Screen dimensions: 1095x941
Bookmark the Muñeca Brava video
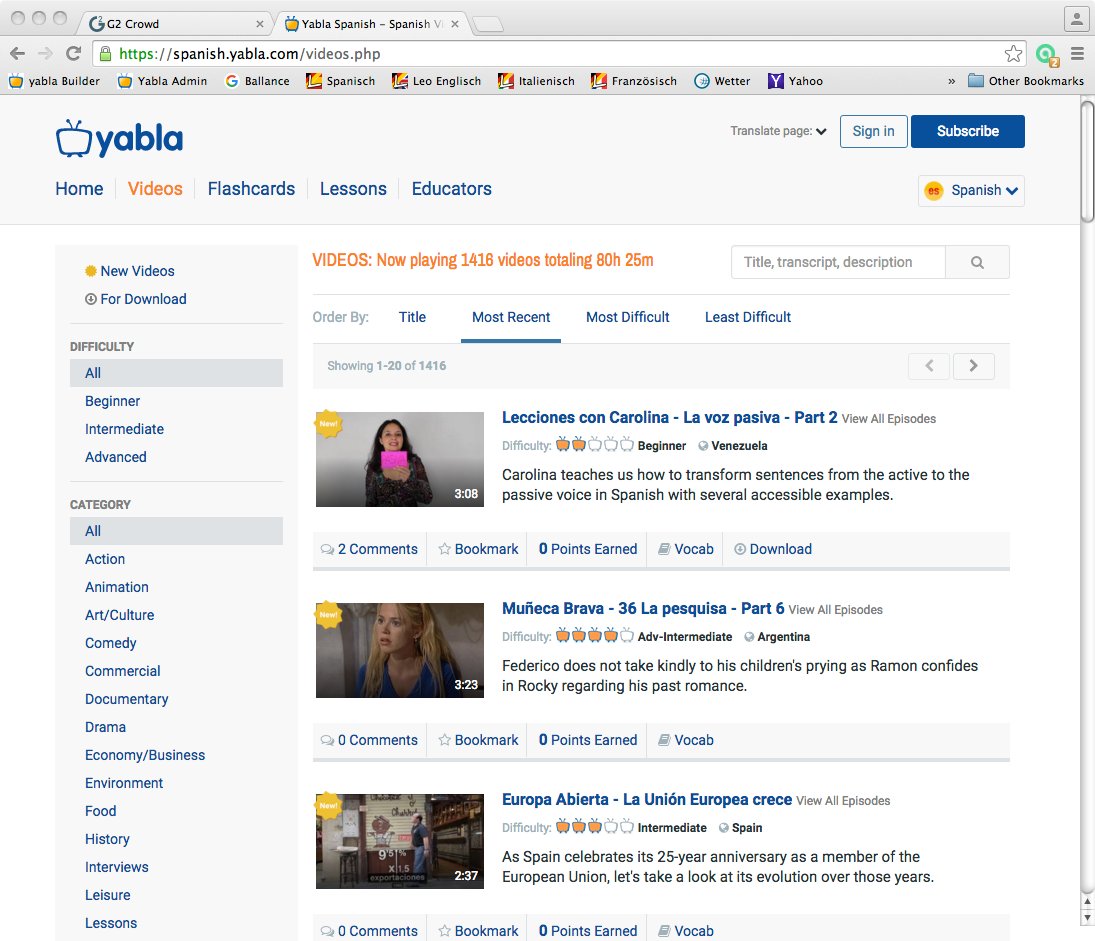pos(478,740)
